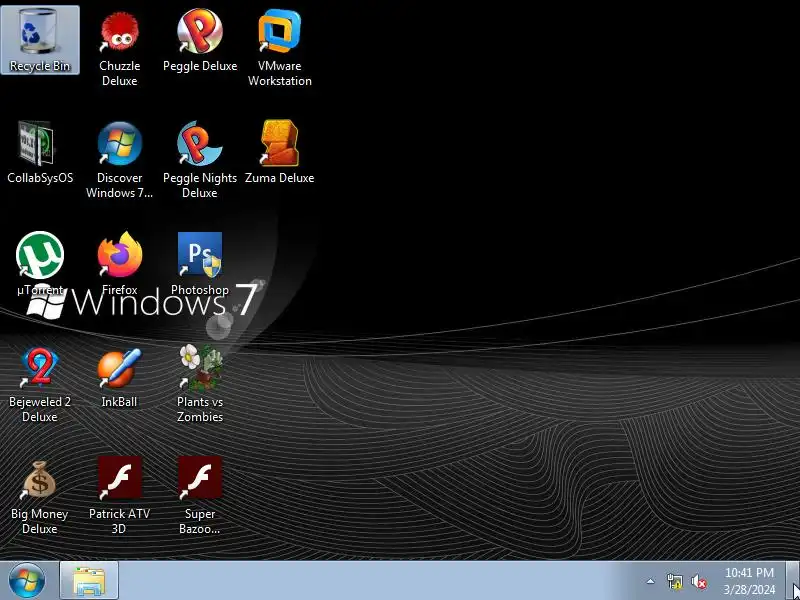Select the Recycle Bin desktop icon

[x=40, y=40]
